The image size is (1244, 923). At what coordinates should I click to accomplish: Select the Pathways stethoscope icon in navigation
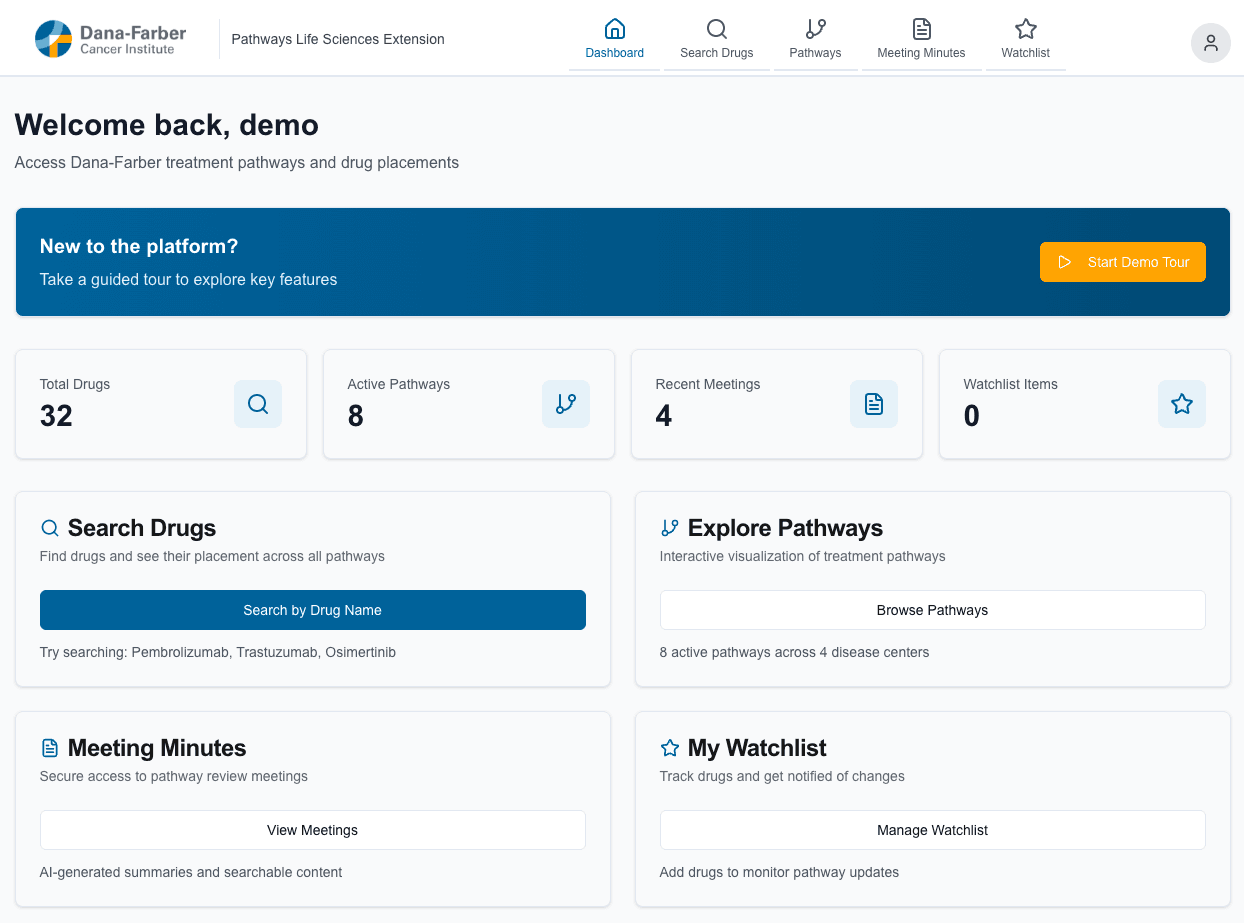[x=815, y=28]
